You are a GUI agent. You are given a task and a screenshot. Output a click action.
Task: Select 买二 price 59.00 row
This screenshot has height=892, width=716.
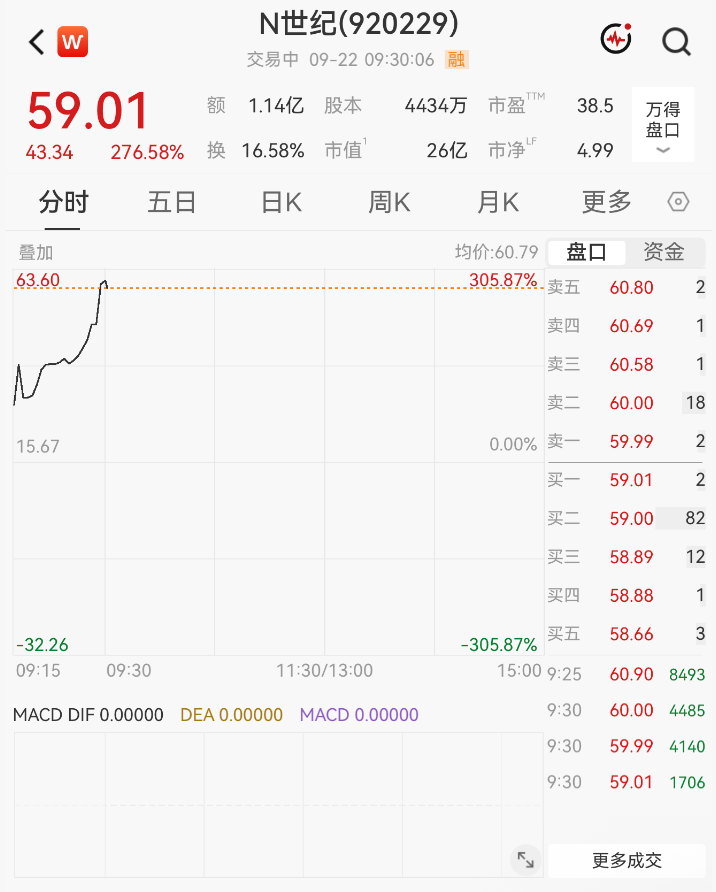point(626,518)
